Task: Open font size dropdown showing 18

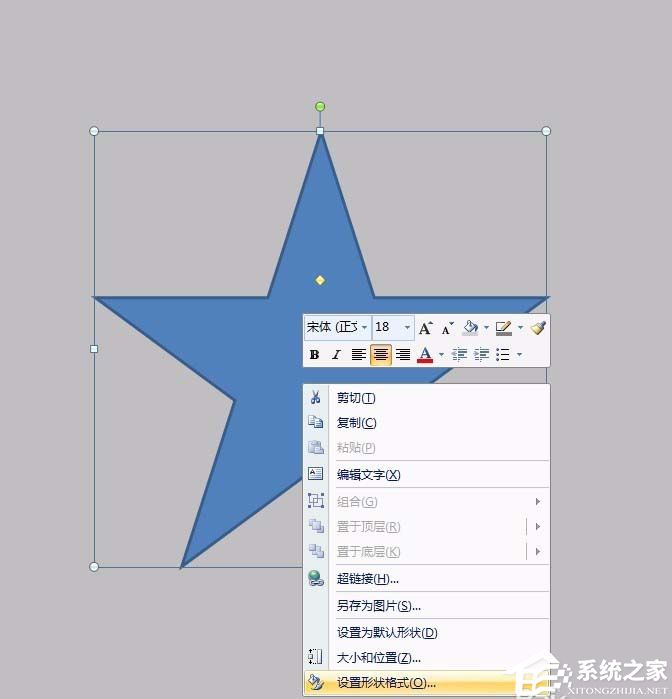Action: click(407, 328)
